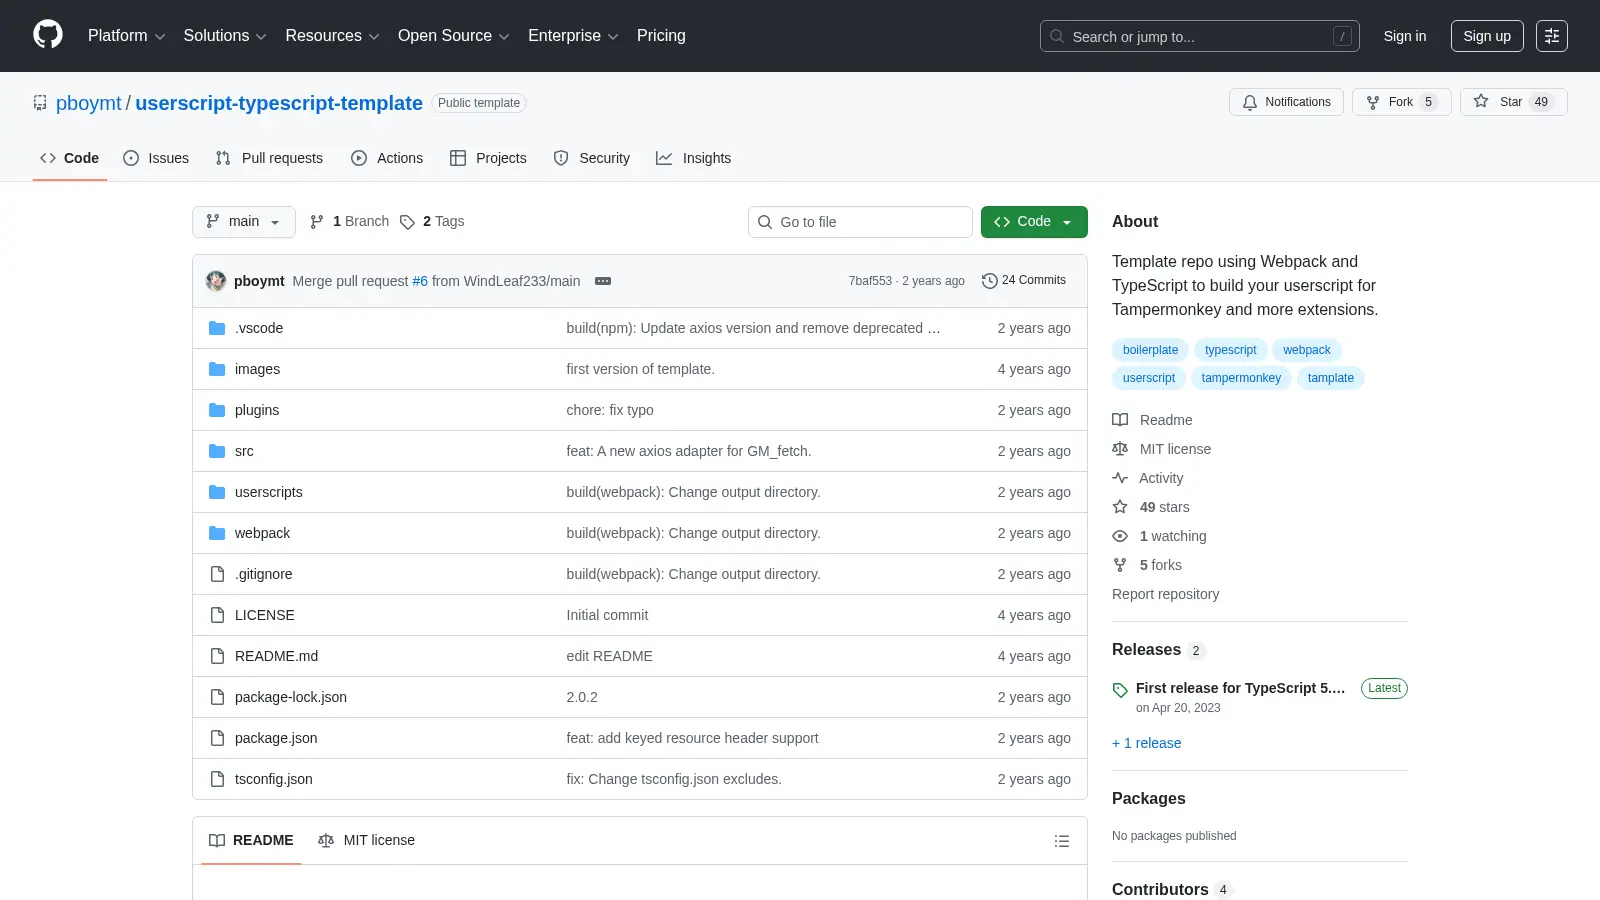Open the plugins folder
1600x900 pixels.
click(x=257, y=410)
